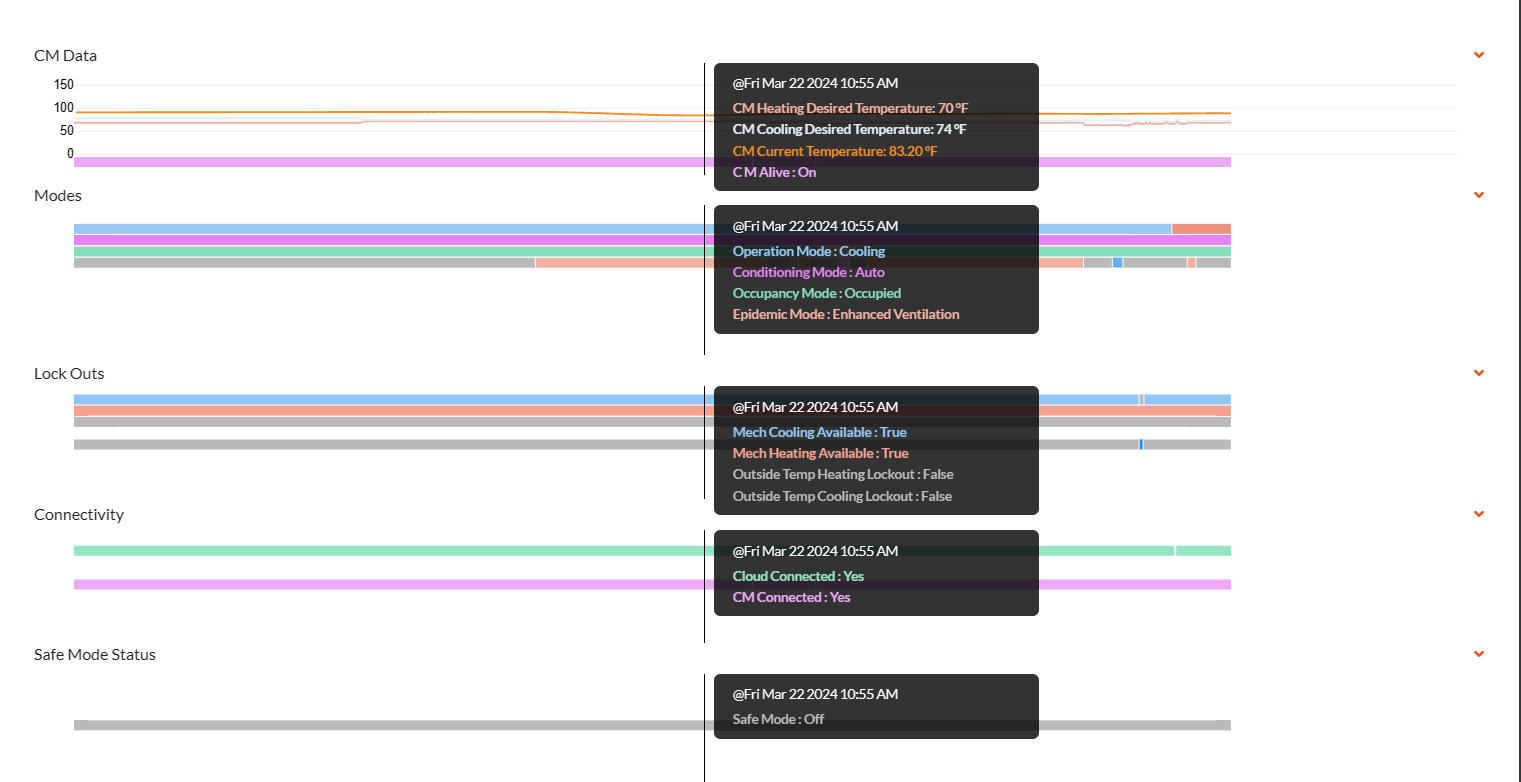This screenshot has width=1521, height=782.
Task: Collapse the CM Data section chevron
Action: click(1479, 55)
